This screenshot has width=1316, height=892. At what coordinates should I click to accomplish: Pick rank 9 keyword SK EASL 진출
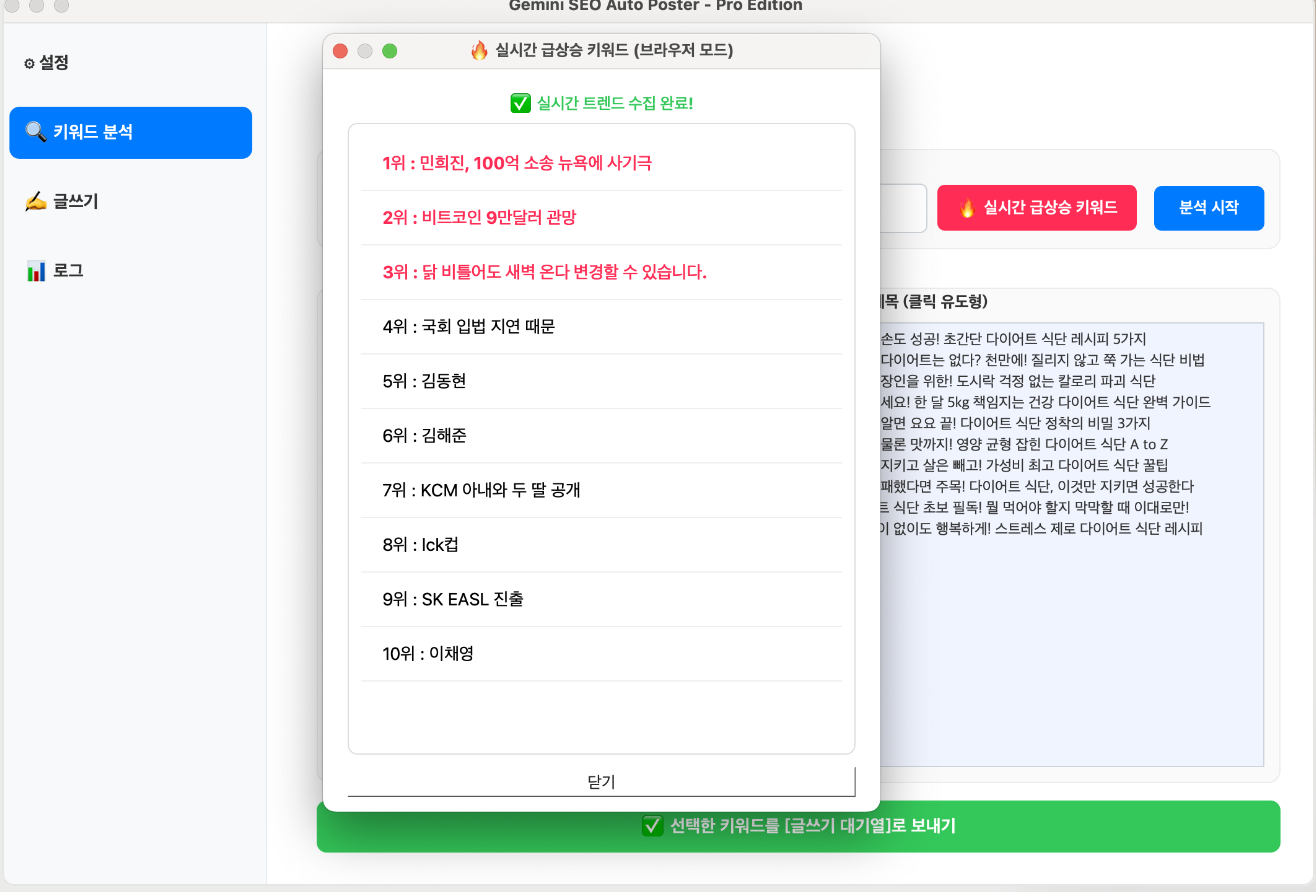(452, 599)
